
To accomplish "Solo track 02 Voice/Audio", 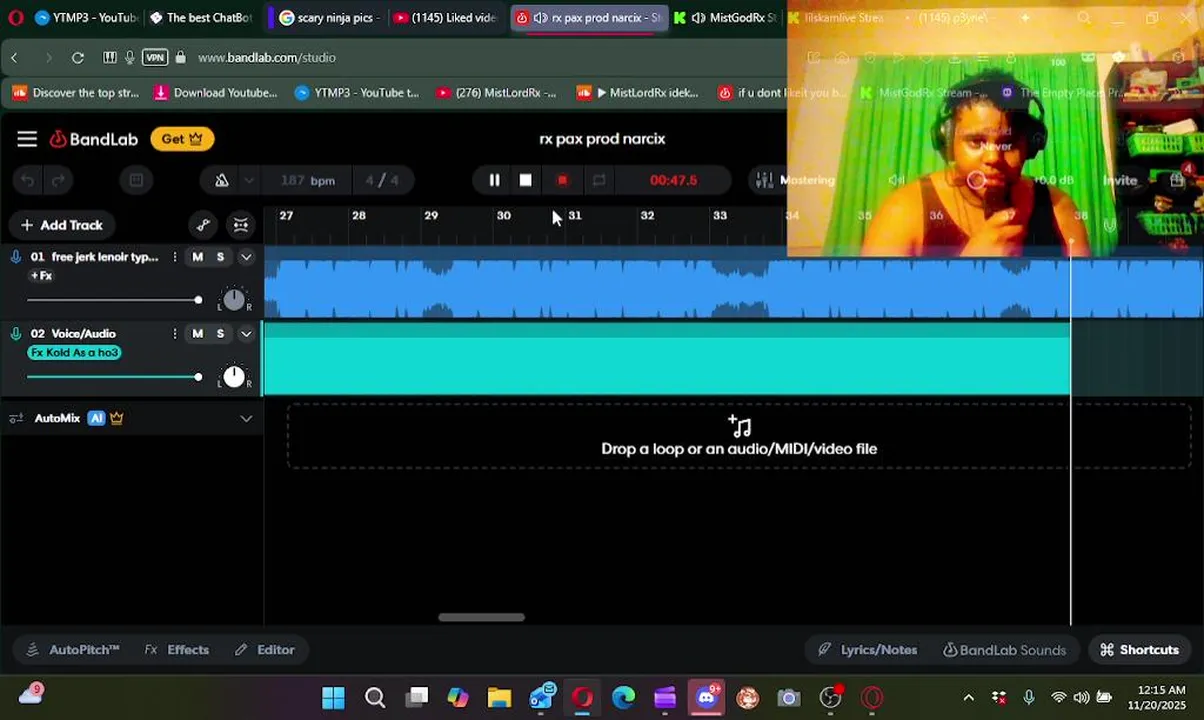I will pos(221,334).
